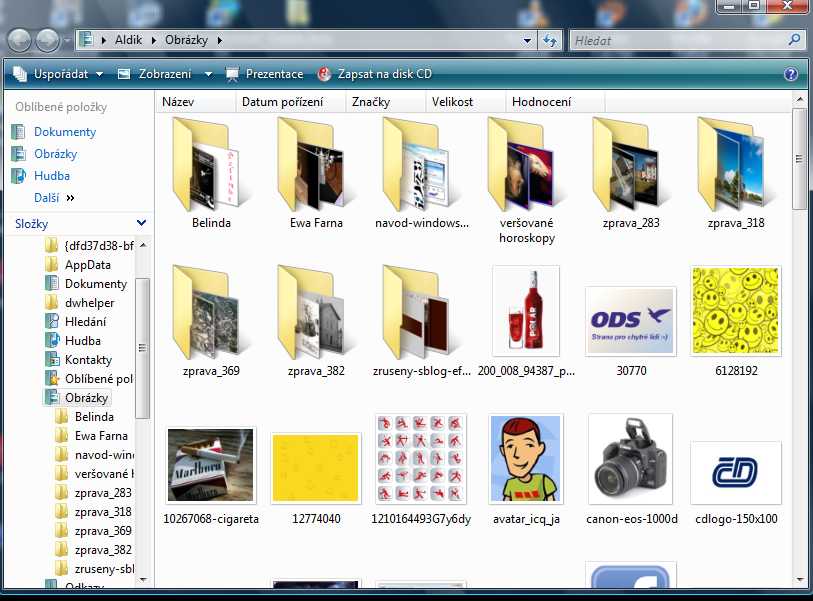This screenshot has width=813, height=601.
Task: Open the Zobrazení views dropdown arrow
Action: point(208,74)
